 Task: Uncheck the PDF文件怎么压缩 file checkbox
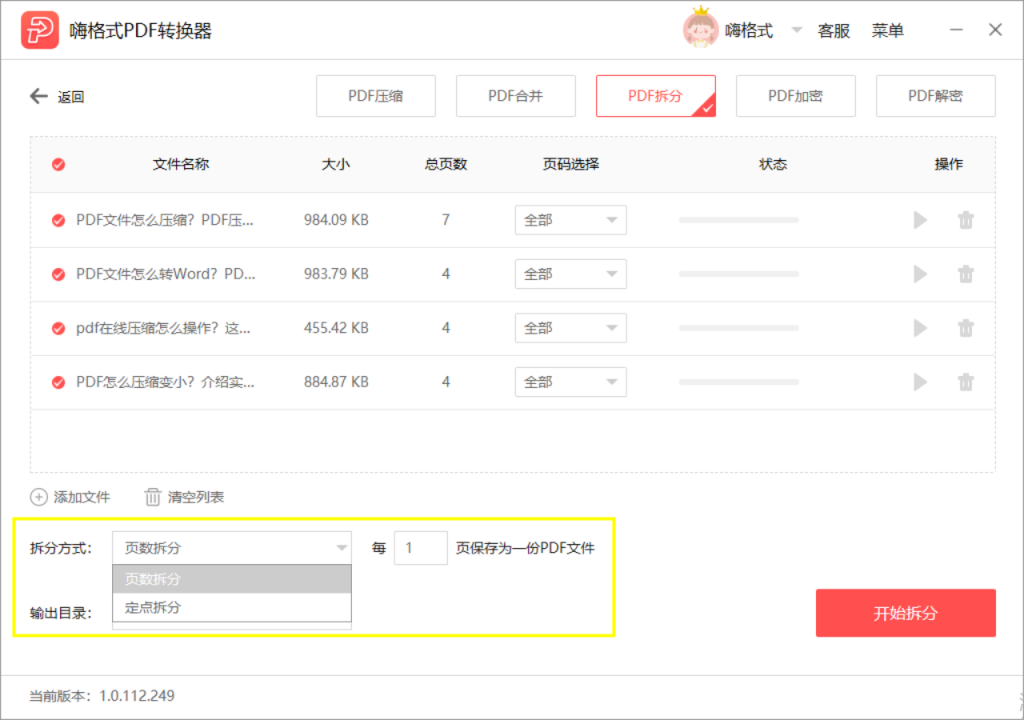click(x=59, y=220)
